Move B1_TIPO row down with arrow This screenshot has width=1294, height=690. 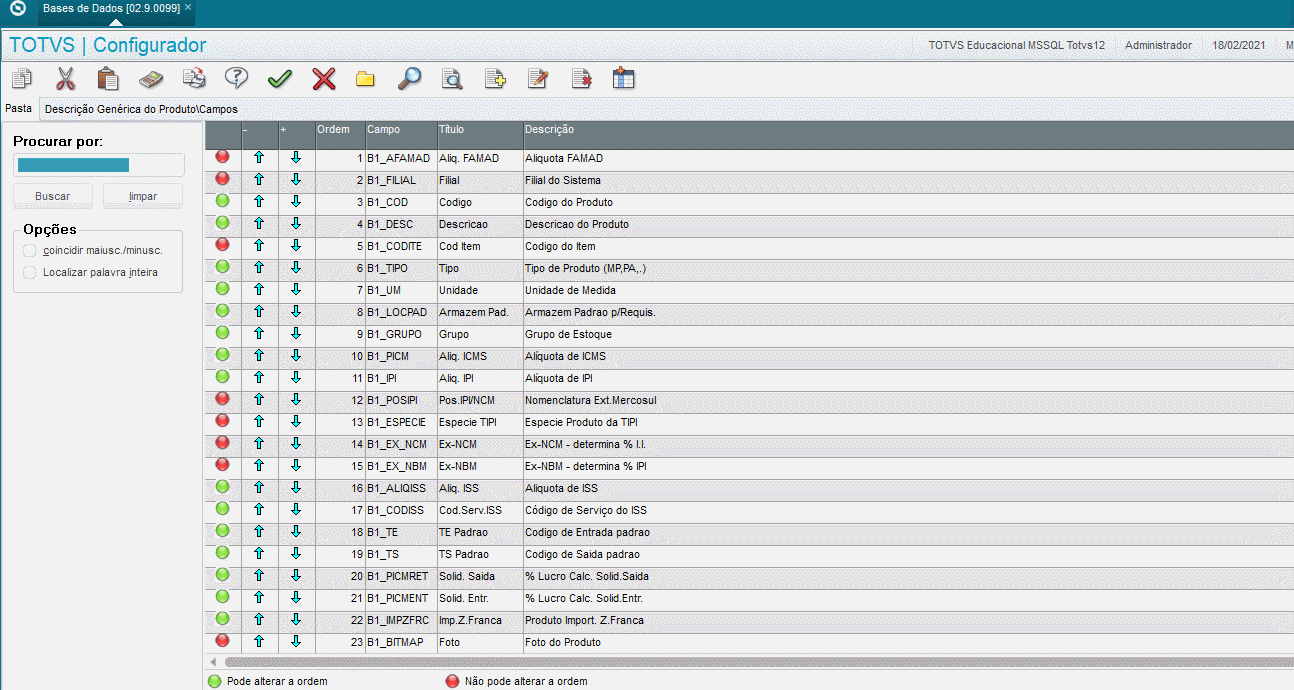(x=296, y=268)
